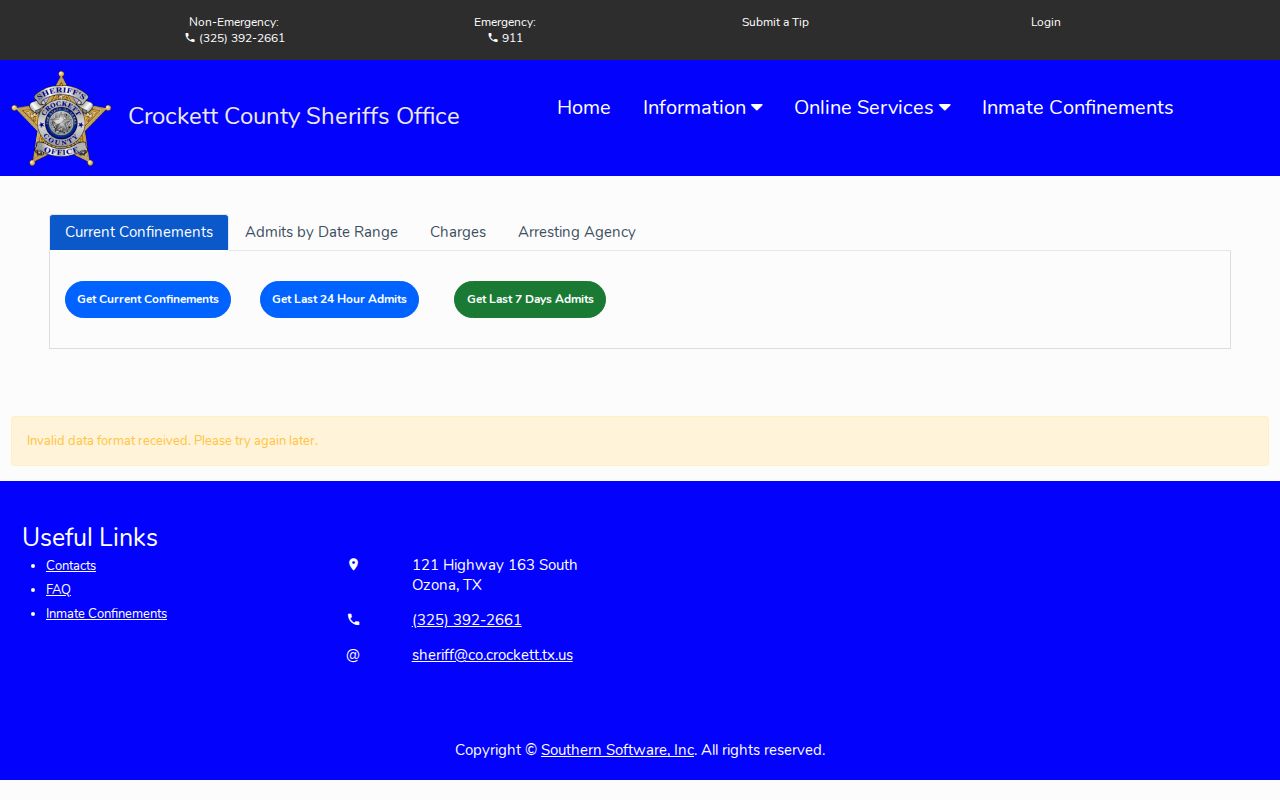Click the 911 emergency number
Viewport: 1280px width, 800px height.
coord(512,38)
